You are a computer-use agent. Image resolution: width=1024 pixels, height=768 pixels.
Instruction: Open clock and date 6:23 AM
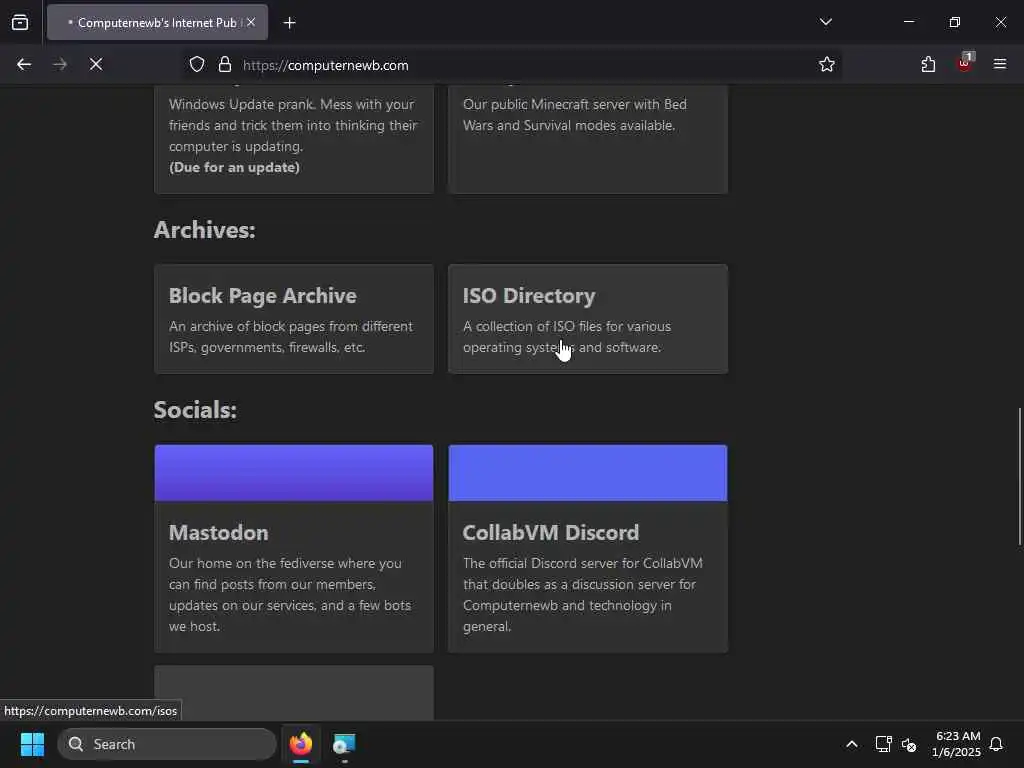(x=956, y=744)
